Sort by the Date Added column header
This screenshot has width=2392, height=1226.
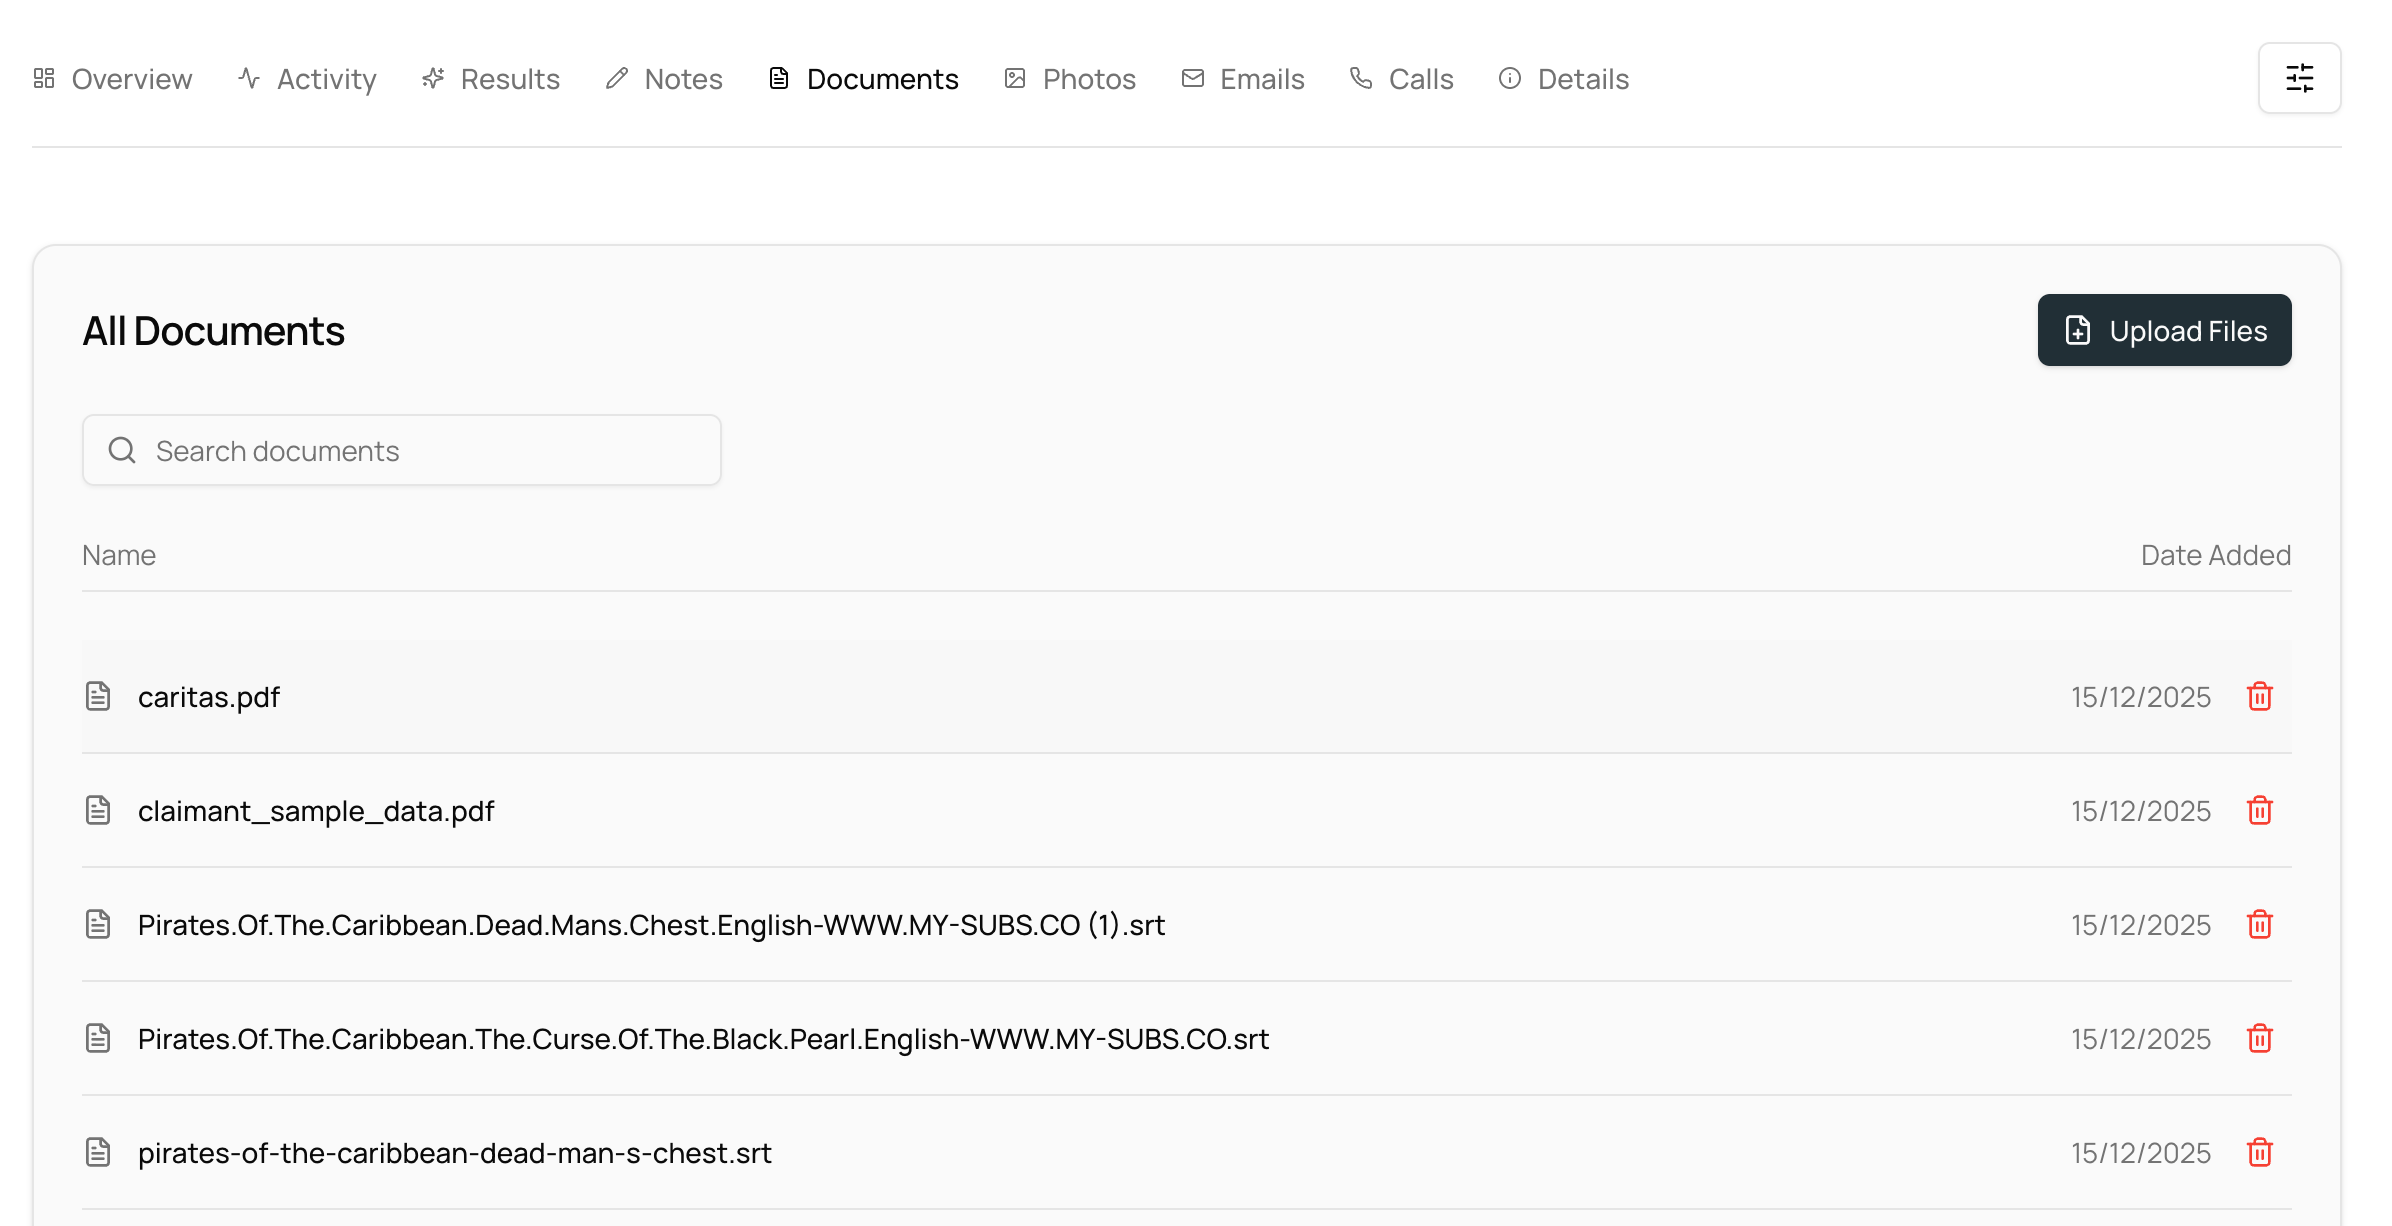pyautogui.click(x=2216, y=555)
